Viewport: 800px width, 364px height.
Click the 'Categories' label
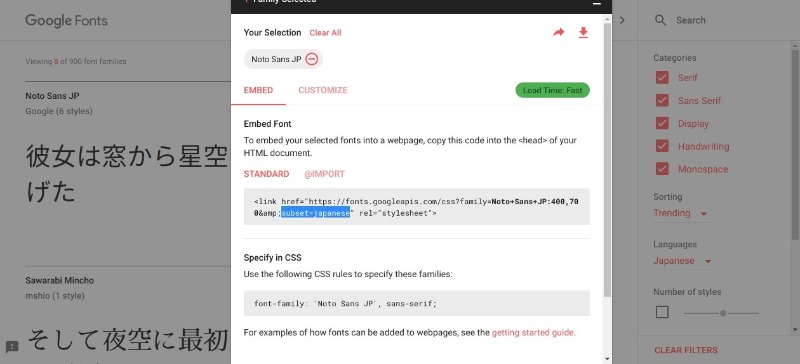(674, 58)
